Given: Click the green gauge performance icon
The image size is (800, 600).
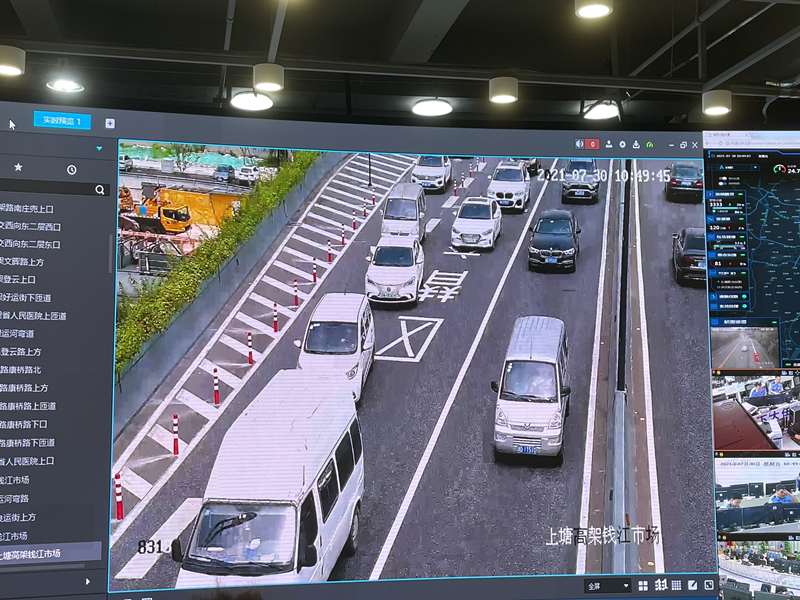Looking at the screenshot, I should tap(650, 144).
